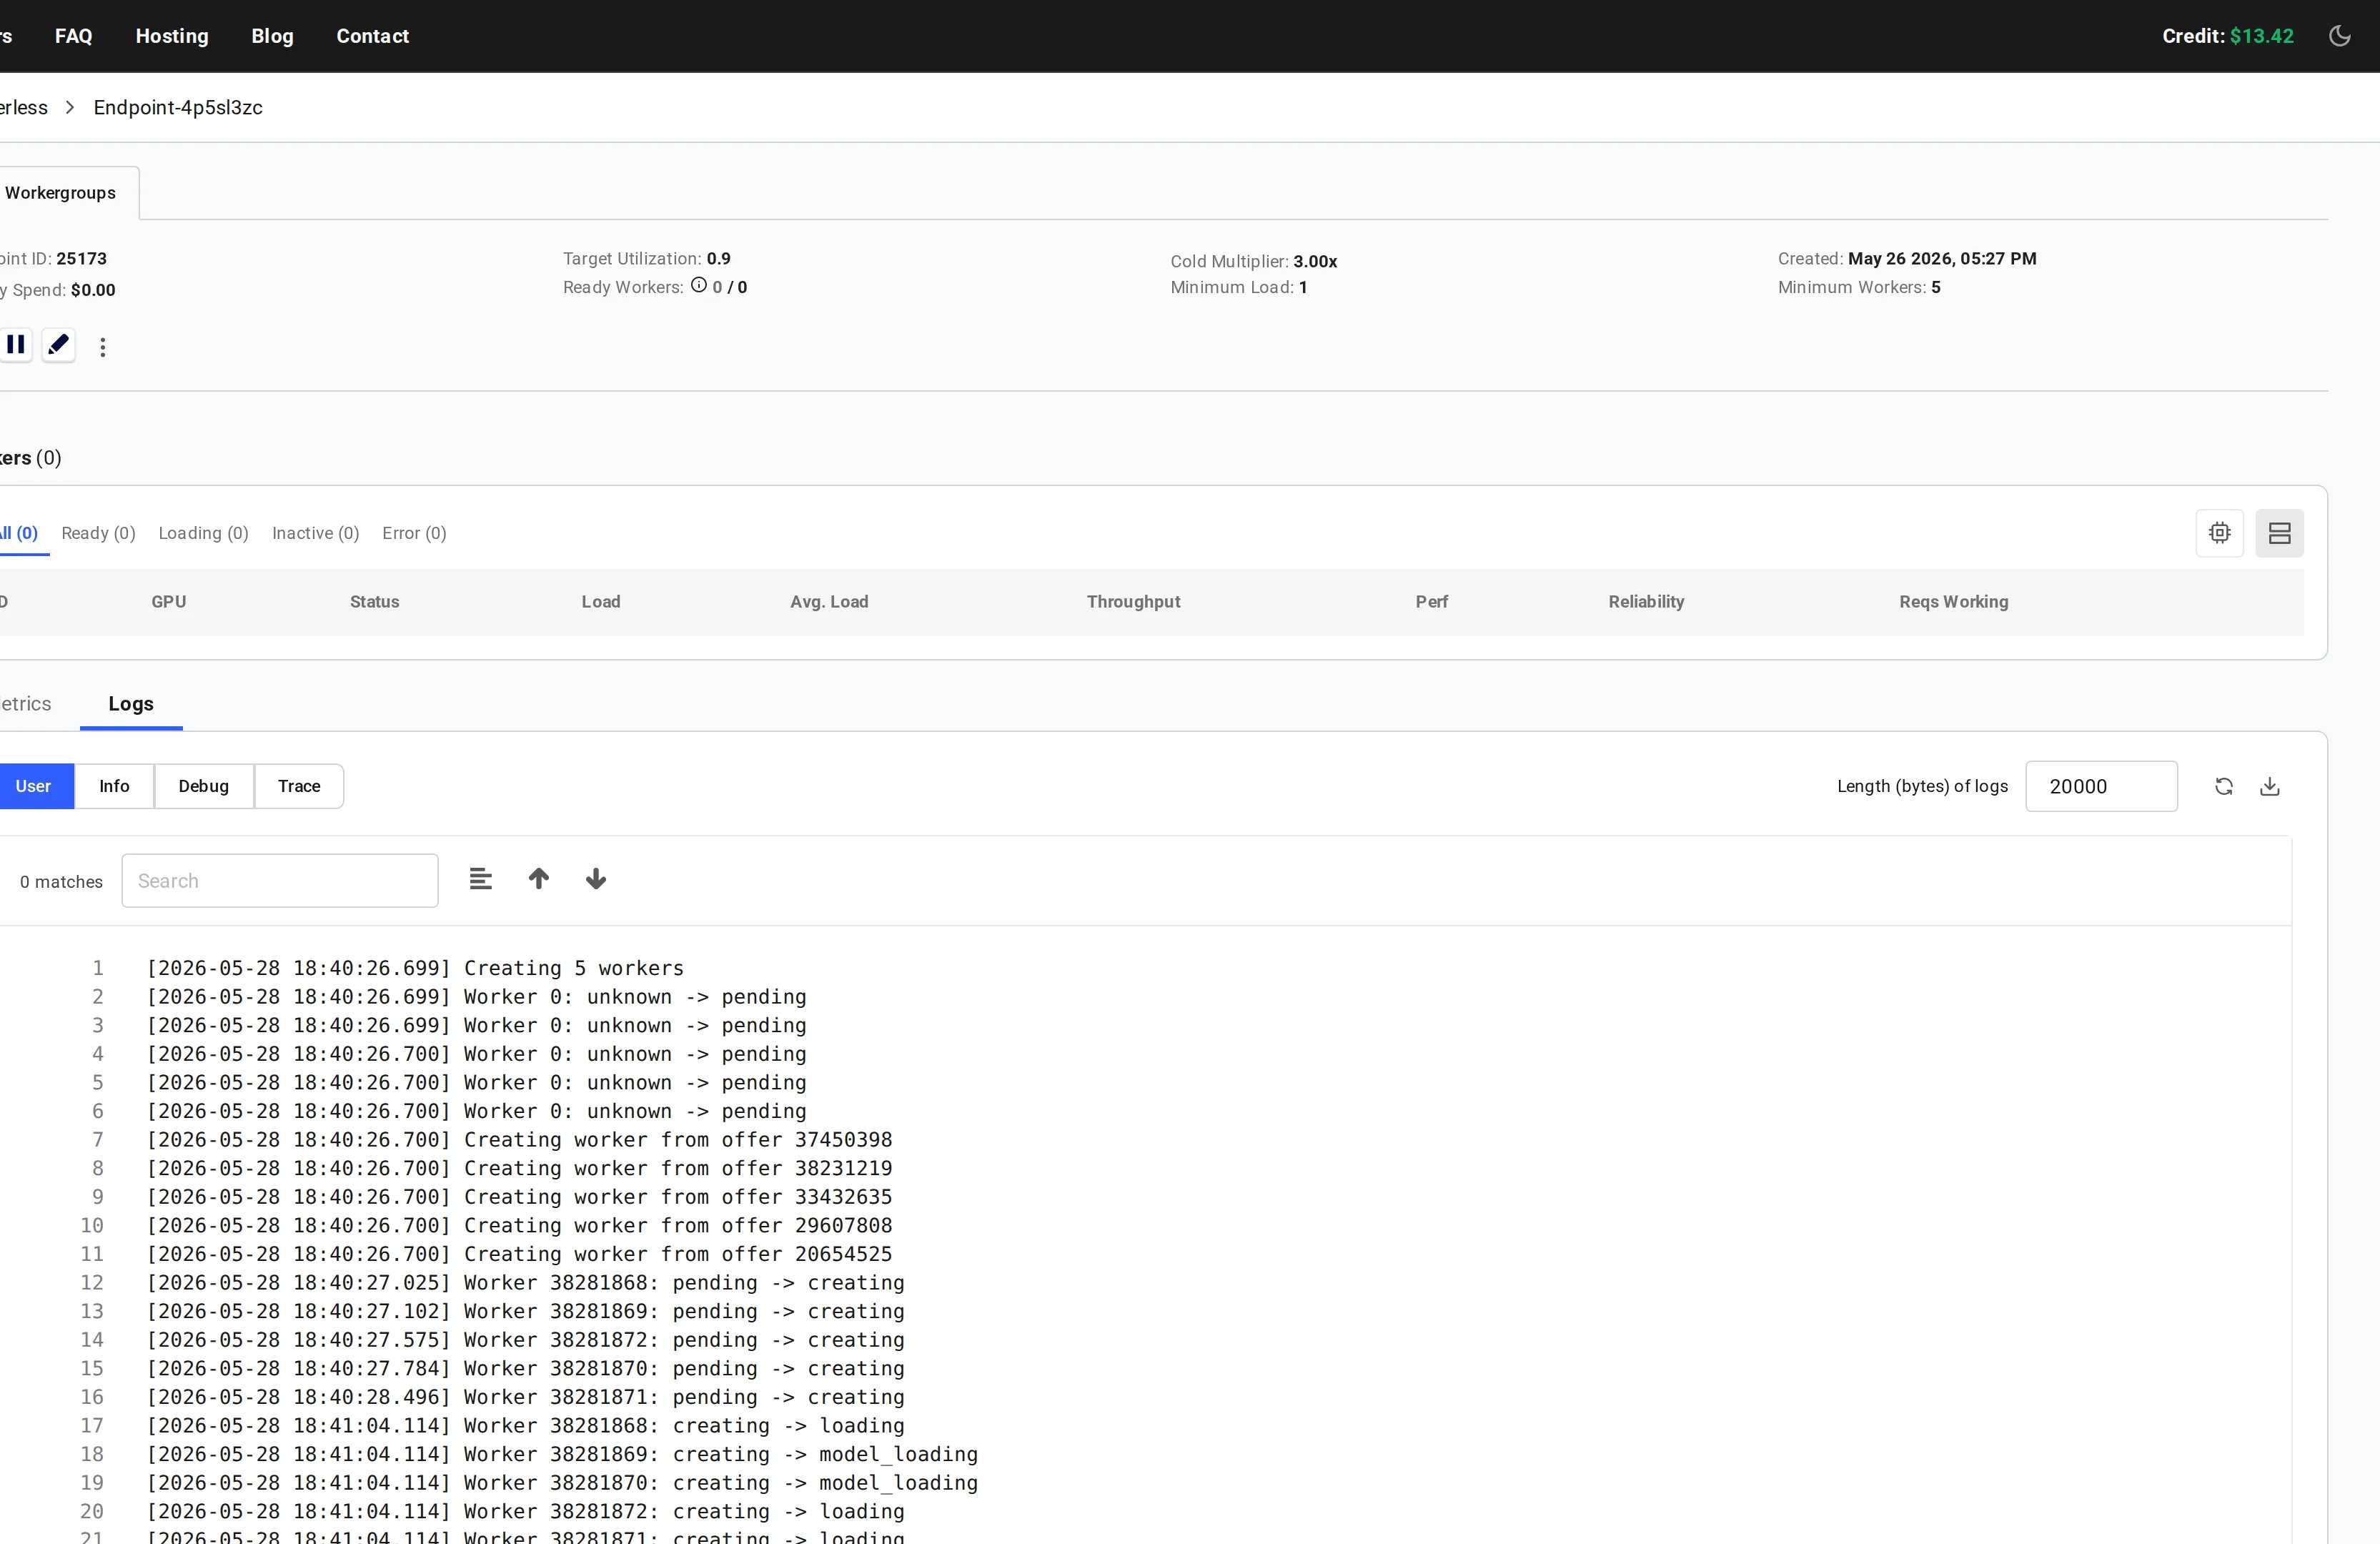Open the Contact page
Image resolution: width=2380 pixels, height=1544 pixels.
coord(373,36)
